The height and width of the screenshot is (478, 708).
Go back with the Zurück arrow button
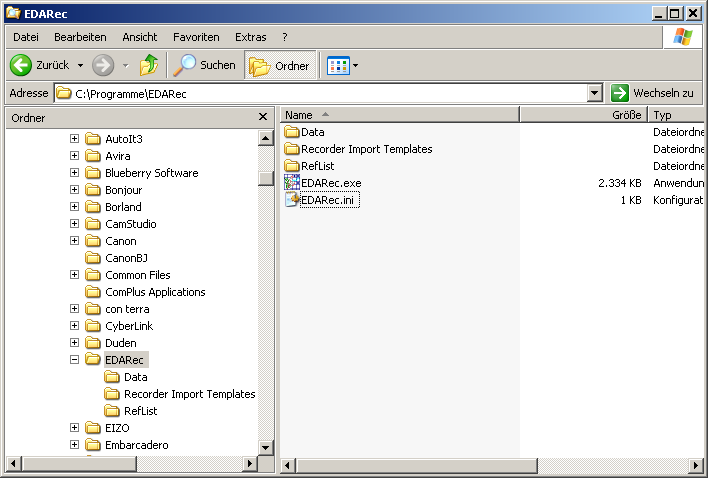pyautogui.click(x=40, y=65)
